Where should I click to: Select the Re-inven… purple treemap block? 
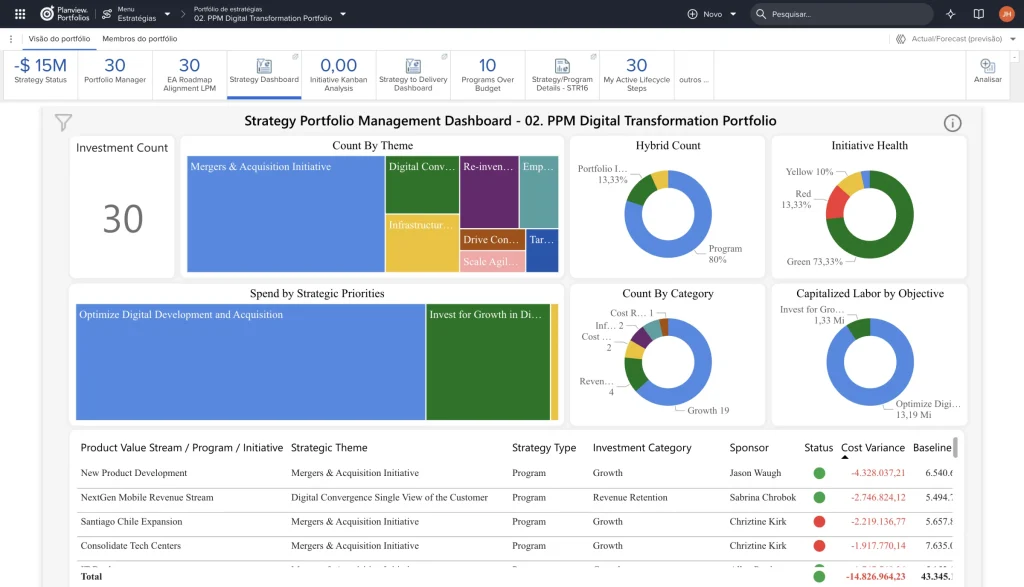(489, 192)
